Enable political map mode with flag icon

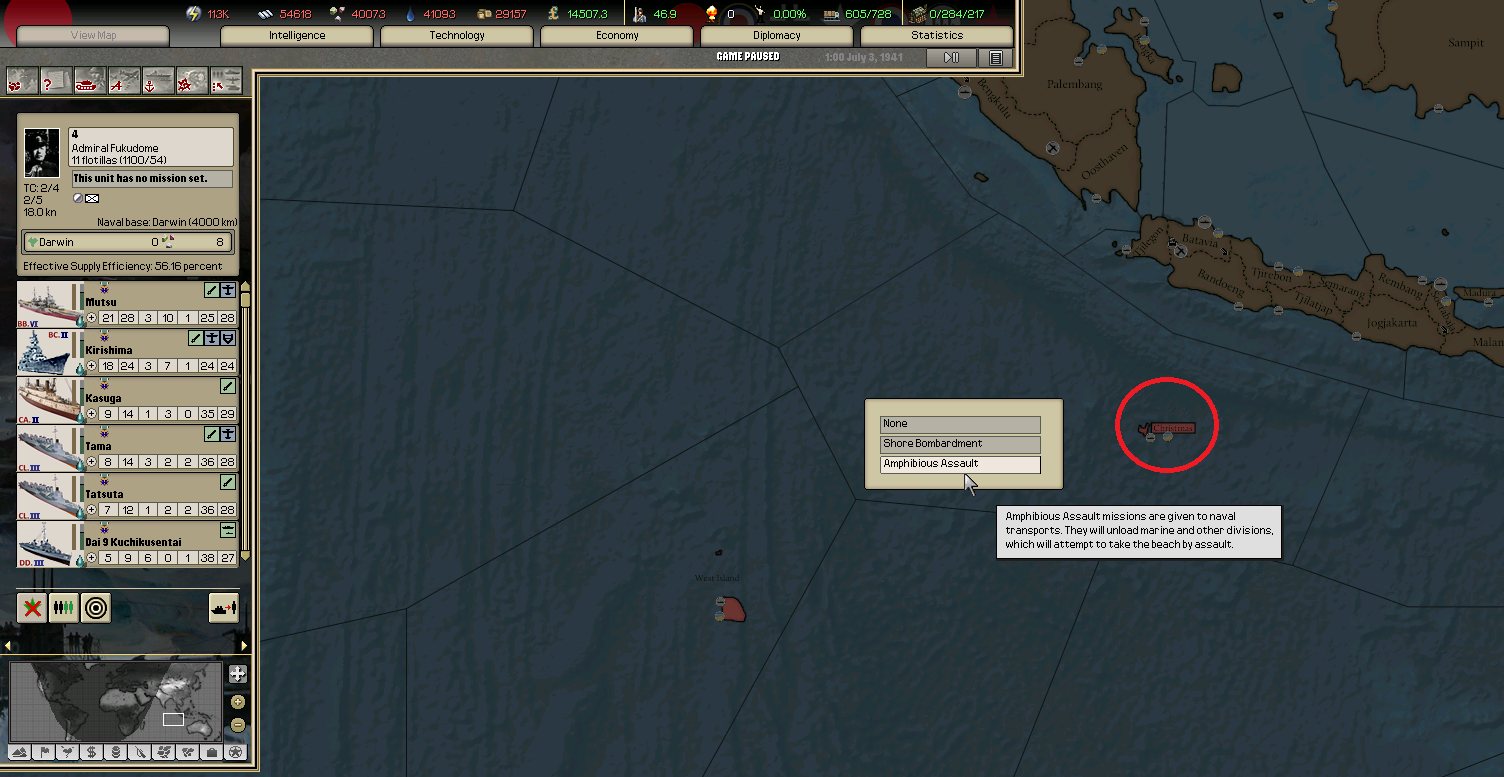coord(43,752)
